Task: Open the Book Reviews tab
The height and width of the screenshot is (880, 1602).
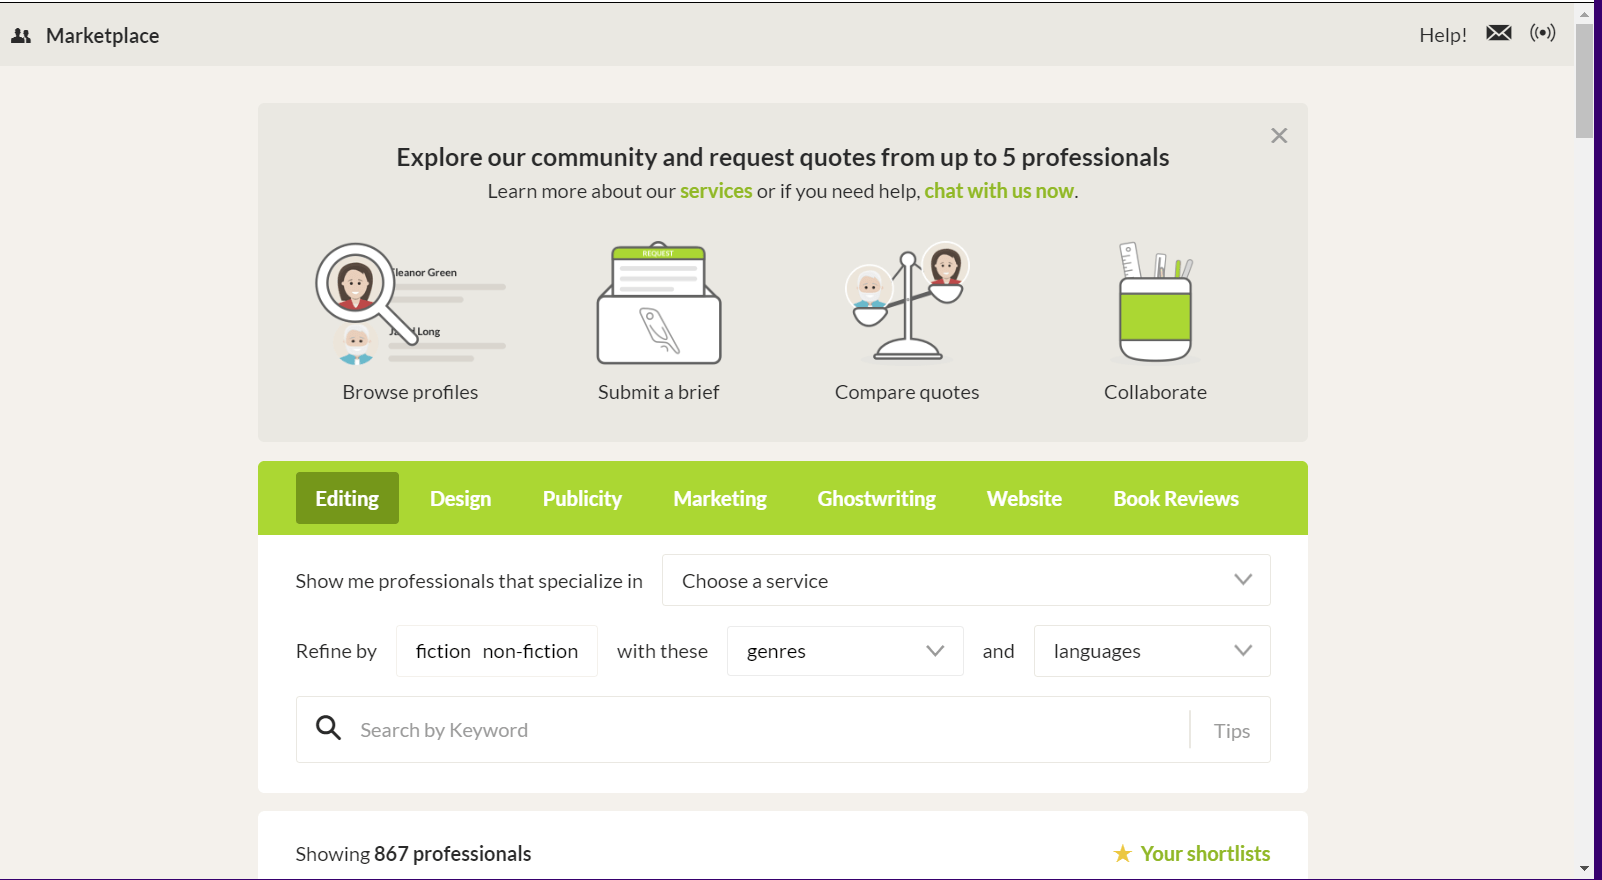Action: coord(1176,498)
